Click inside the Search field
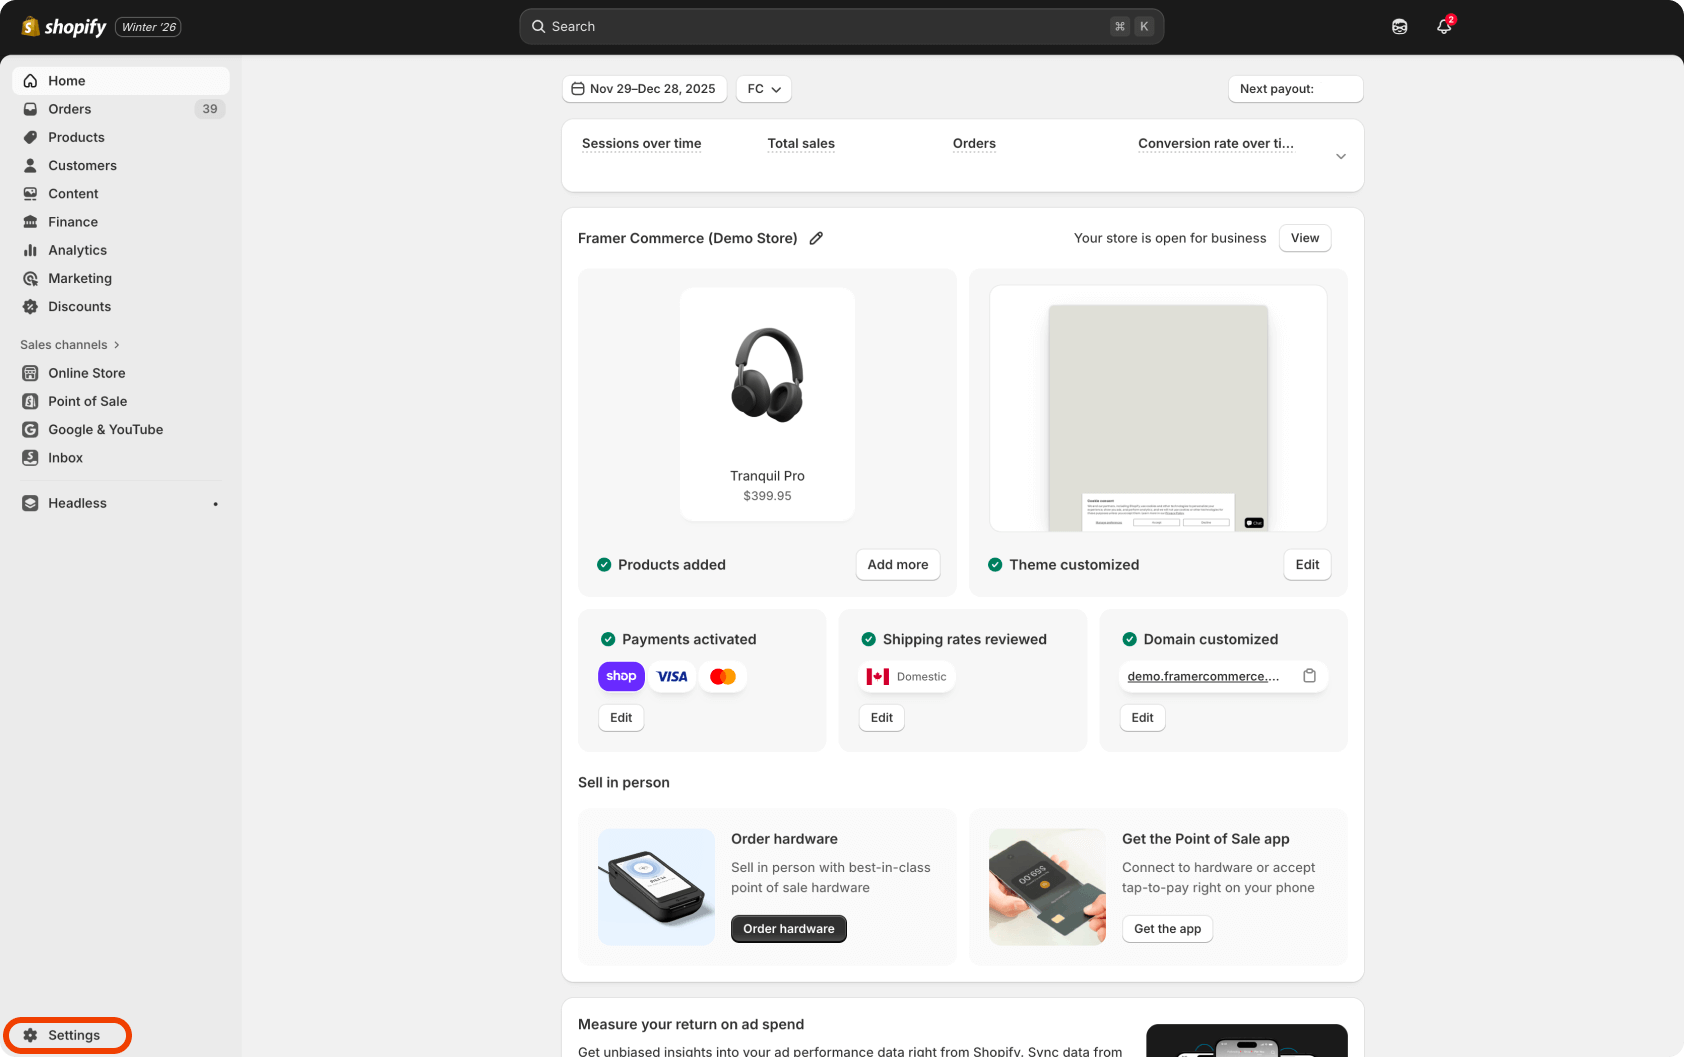The width and height of the screenshot is (1684, 1057). tap(841, 27)
